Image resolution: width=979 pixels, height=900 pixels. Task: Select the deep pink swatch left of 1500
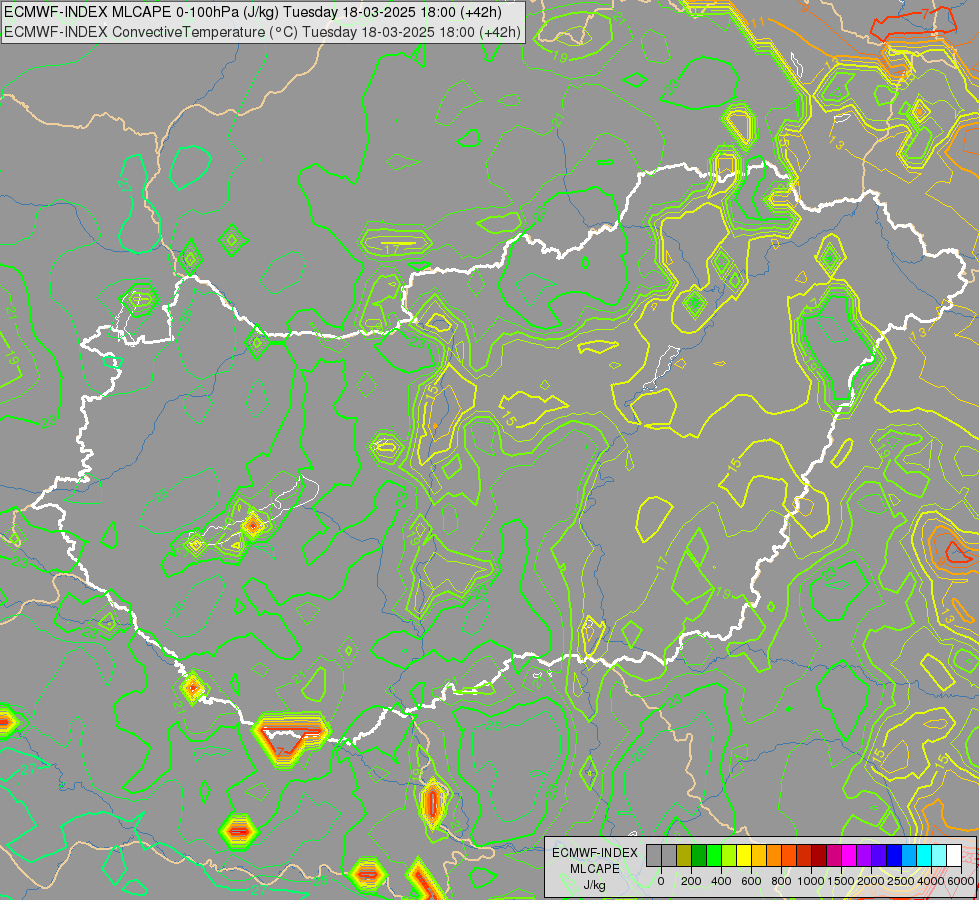point(834,856)
